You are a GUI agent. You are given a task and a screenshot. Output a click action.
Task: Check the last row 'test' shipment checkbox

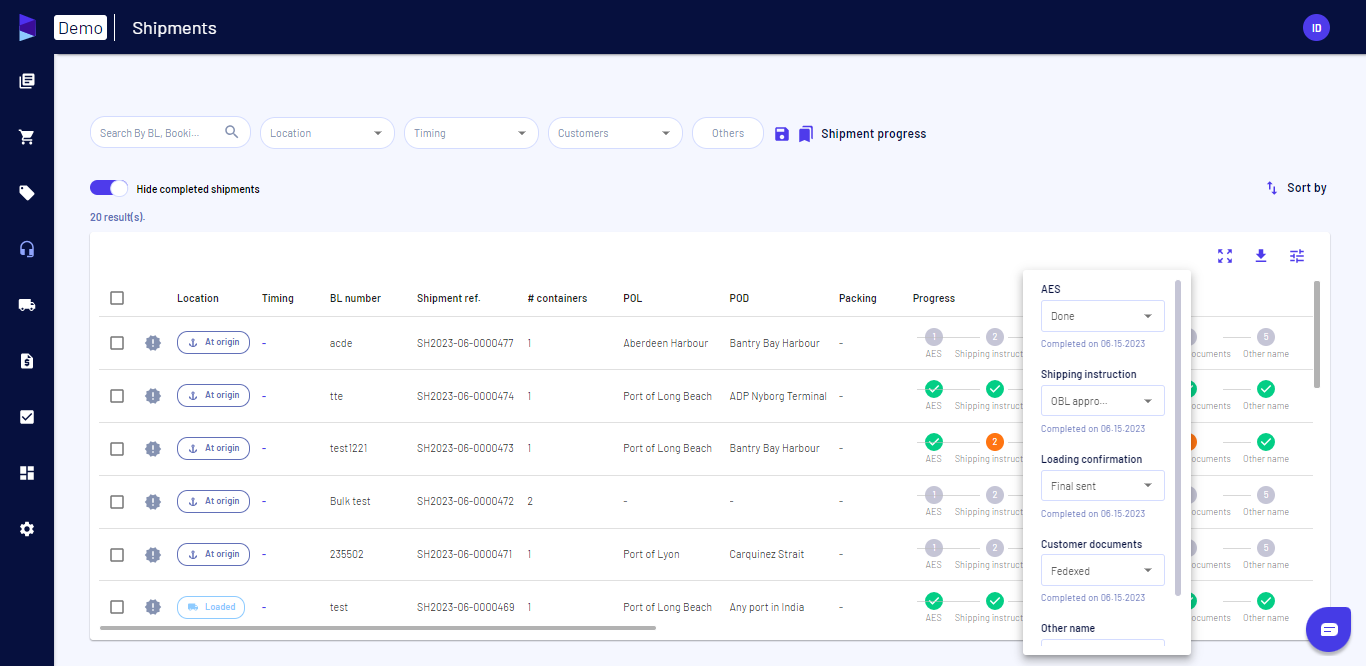pyautogui.click(x=117, y=607)
